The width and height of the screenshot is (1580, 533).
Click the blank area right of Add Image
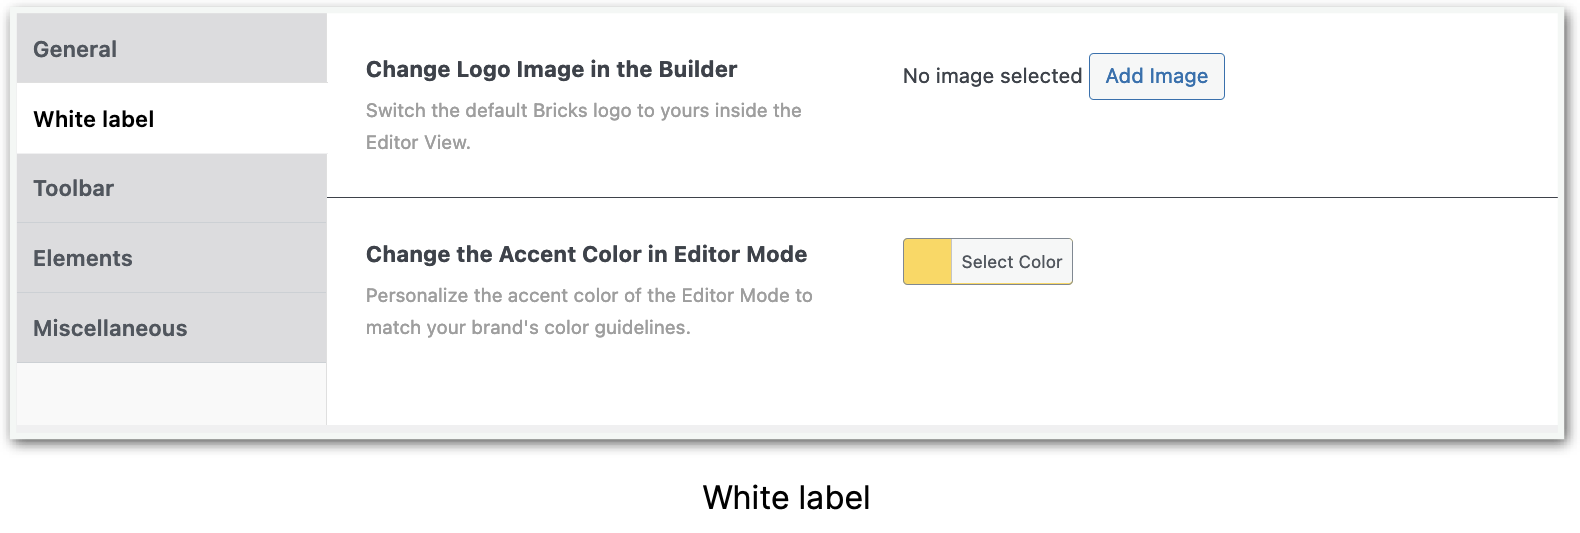(1390, 76)
